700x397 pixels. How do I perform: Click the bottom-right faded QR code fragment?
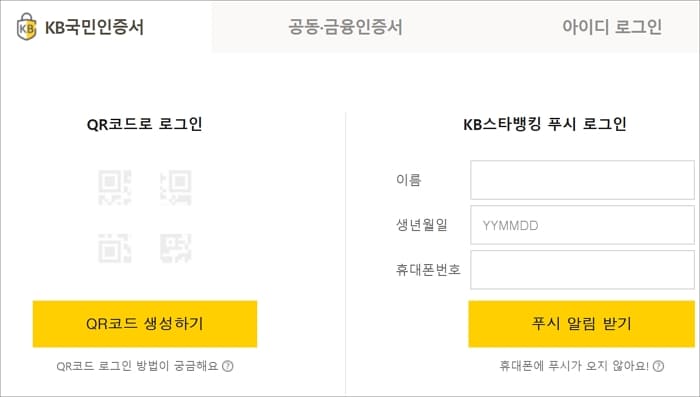click(176, 248)
